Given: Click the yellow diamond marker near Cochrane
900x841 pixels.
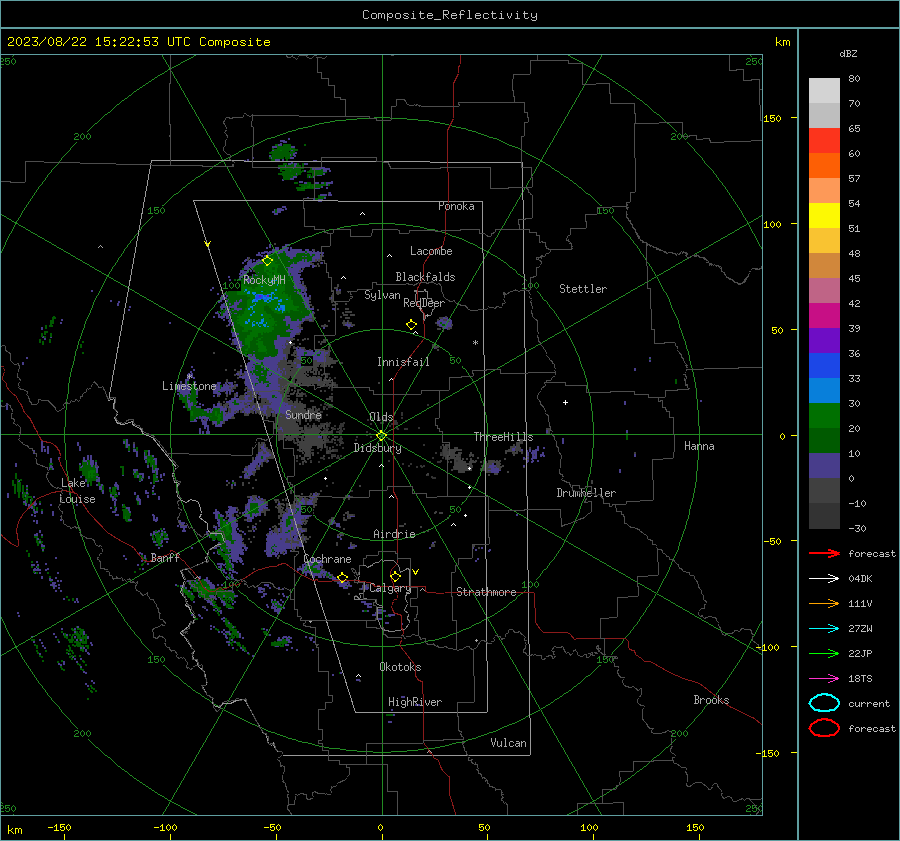Looking at the screenshot, I should pyautogui.click(x=343, y=578).
